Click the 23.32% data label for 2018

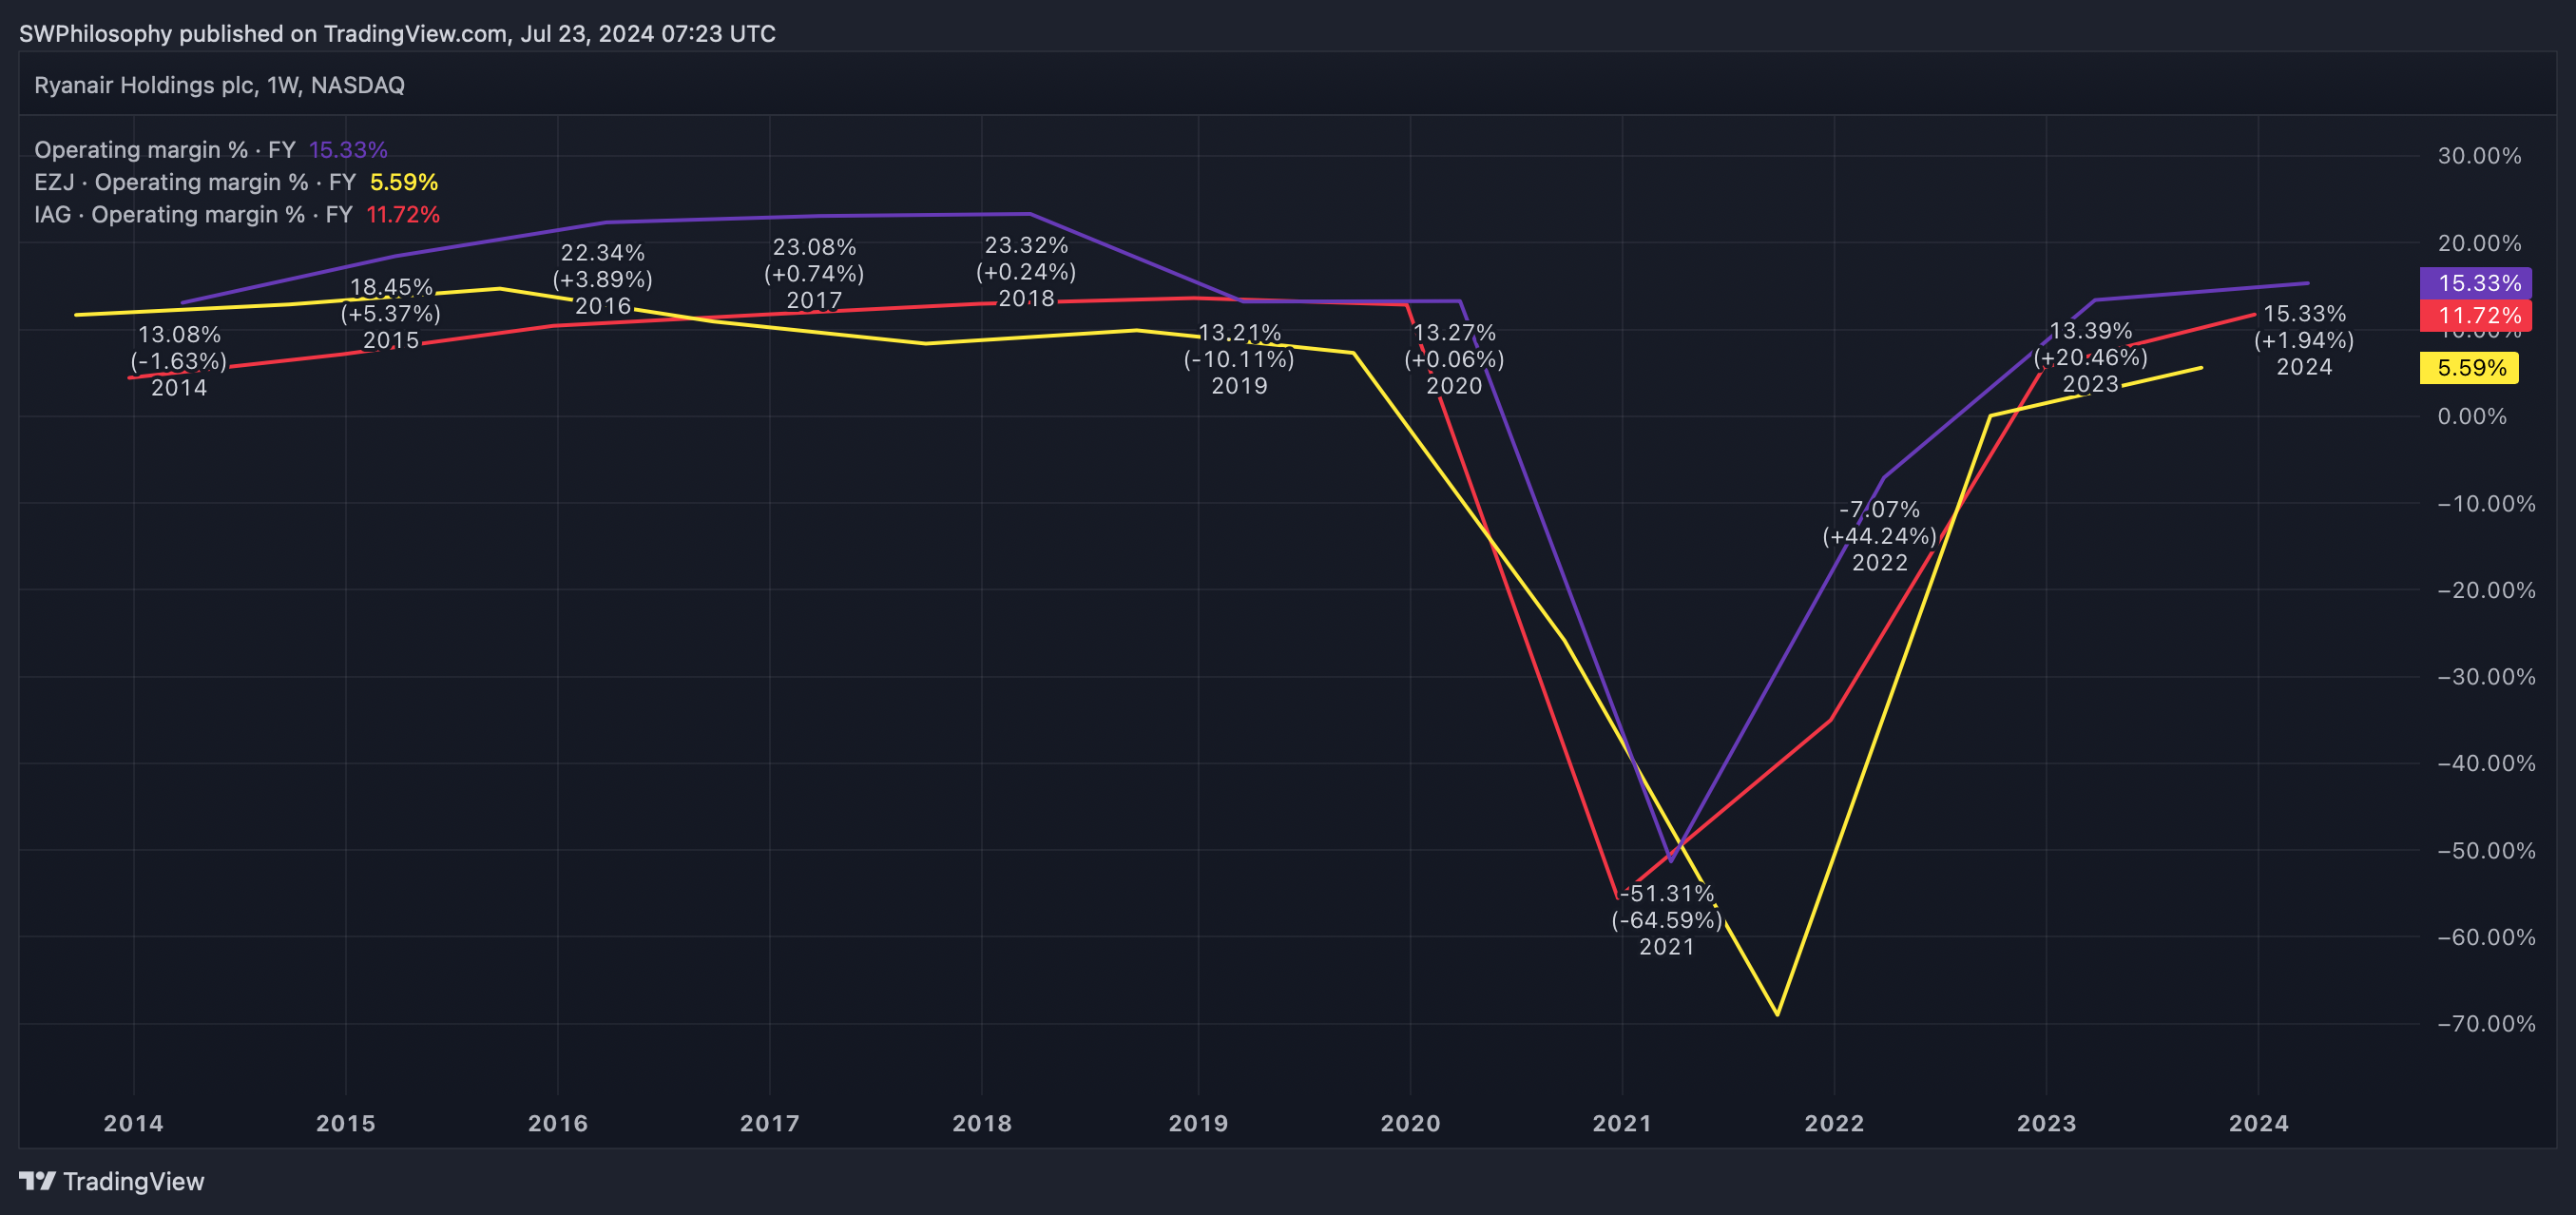pos(1026,246)
